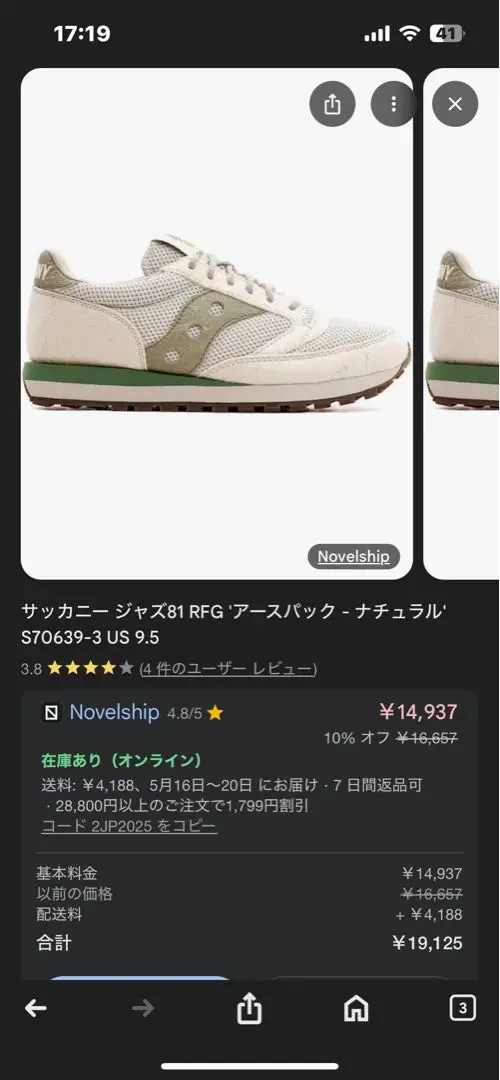Tap the share icon above the shoe image
The image size is (500, 1080).
(332, 104)
